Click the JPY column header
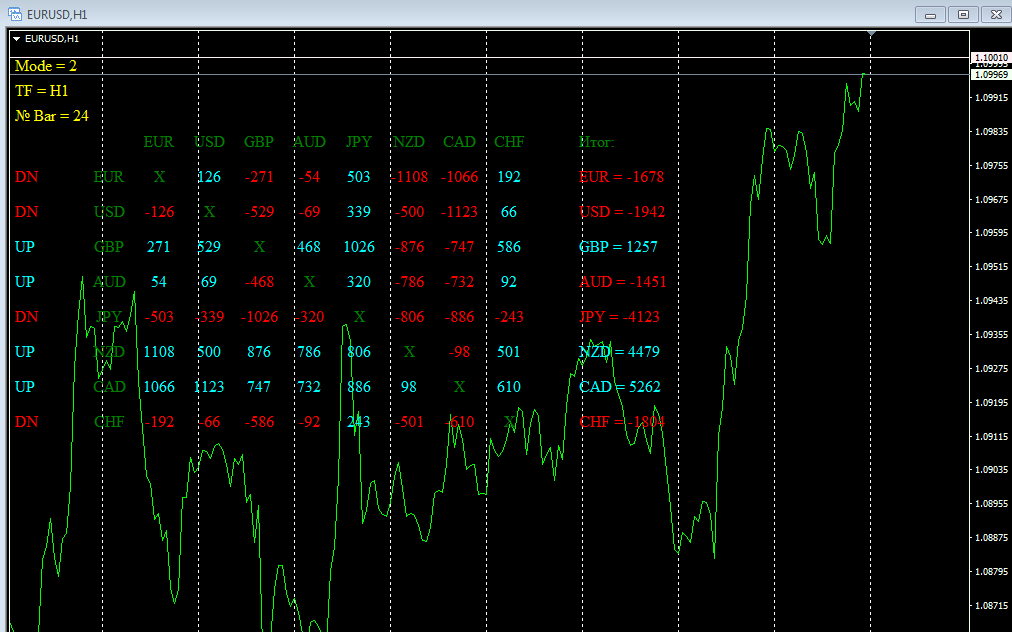 tap(359, 142)
